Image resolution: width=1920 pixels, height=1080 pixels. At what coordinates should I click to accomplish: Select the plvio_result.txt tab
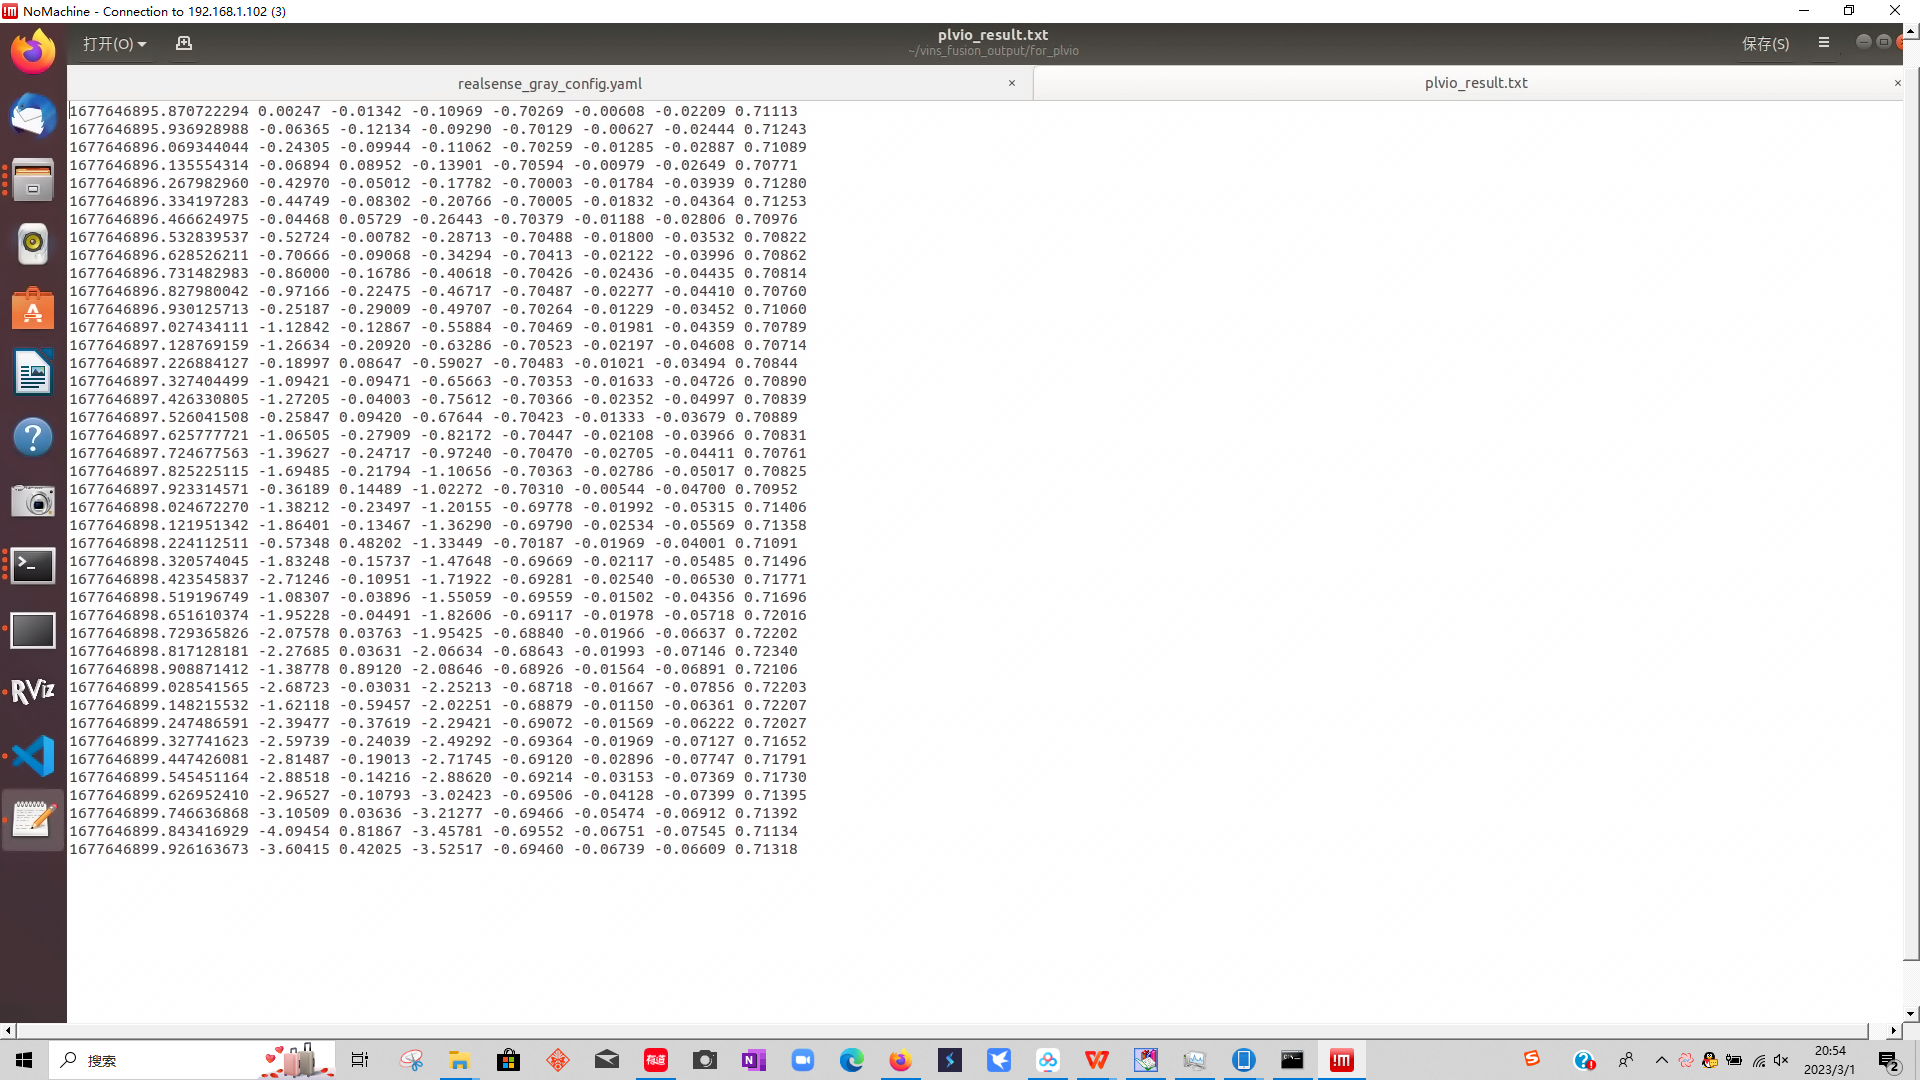[1475, 83]
